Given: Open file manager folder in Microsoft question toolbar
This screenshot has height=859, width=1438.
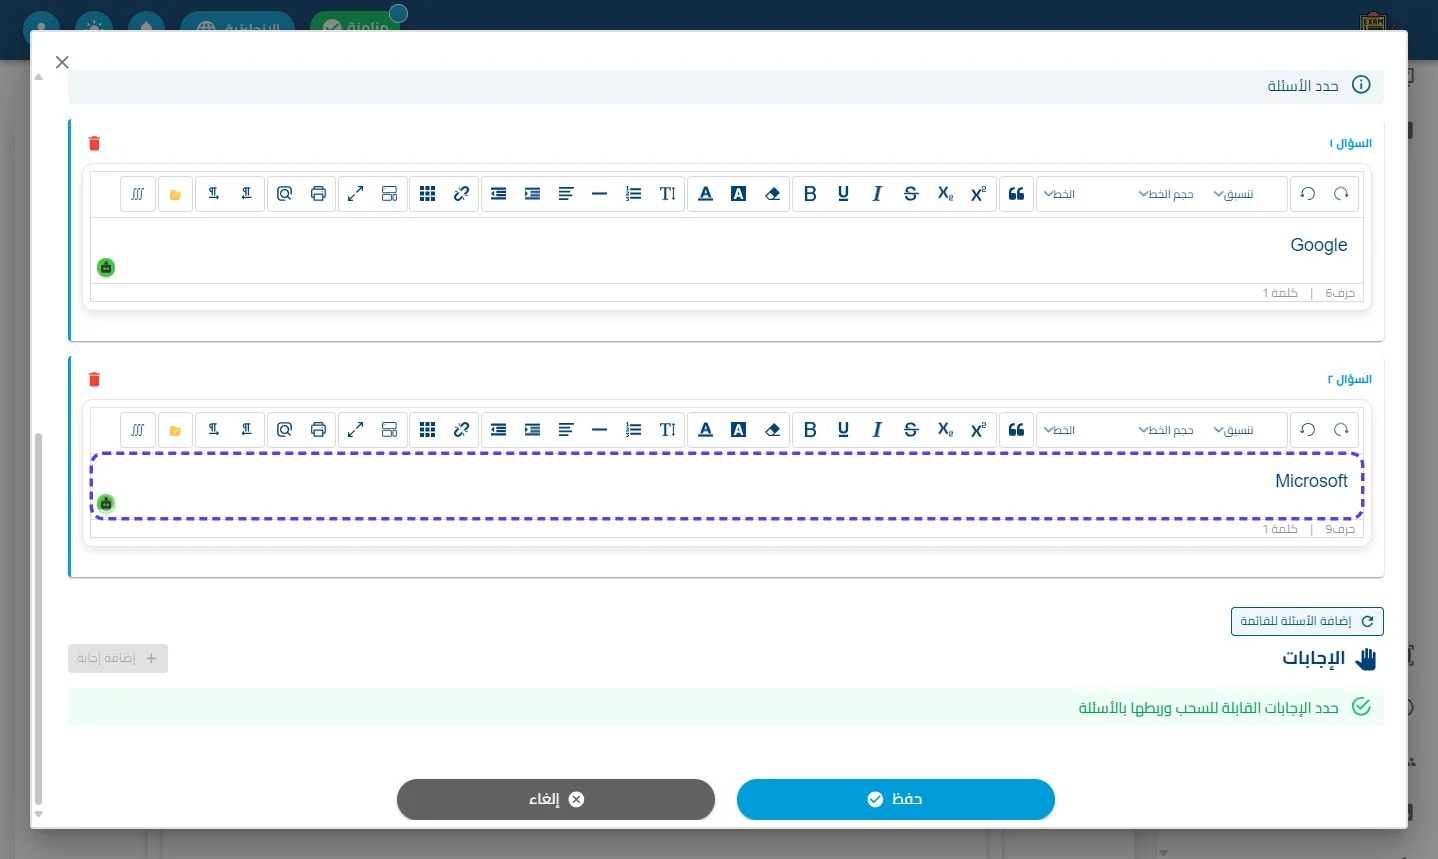Looking at the screenshot, I should tap(175, 430).
